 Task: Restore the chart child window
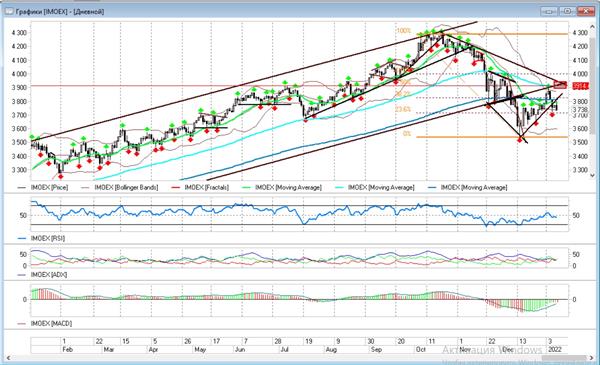click(567, 11)
